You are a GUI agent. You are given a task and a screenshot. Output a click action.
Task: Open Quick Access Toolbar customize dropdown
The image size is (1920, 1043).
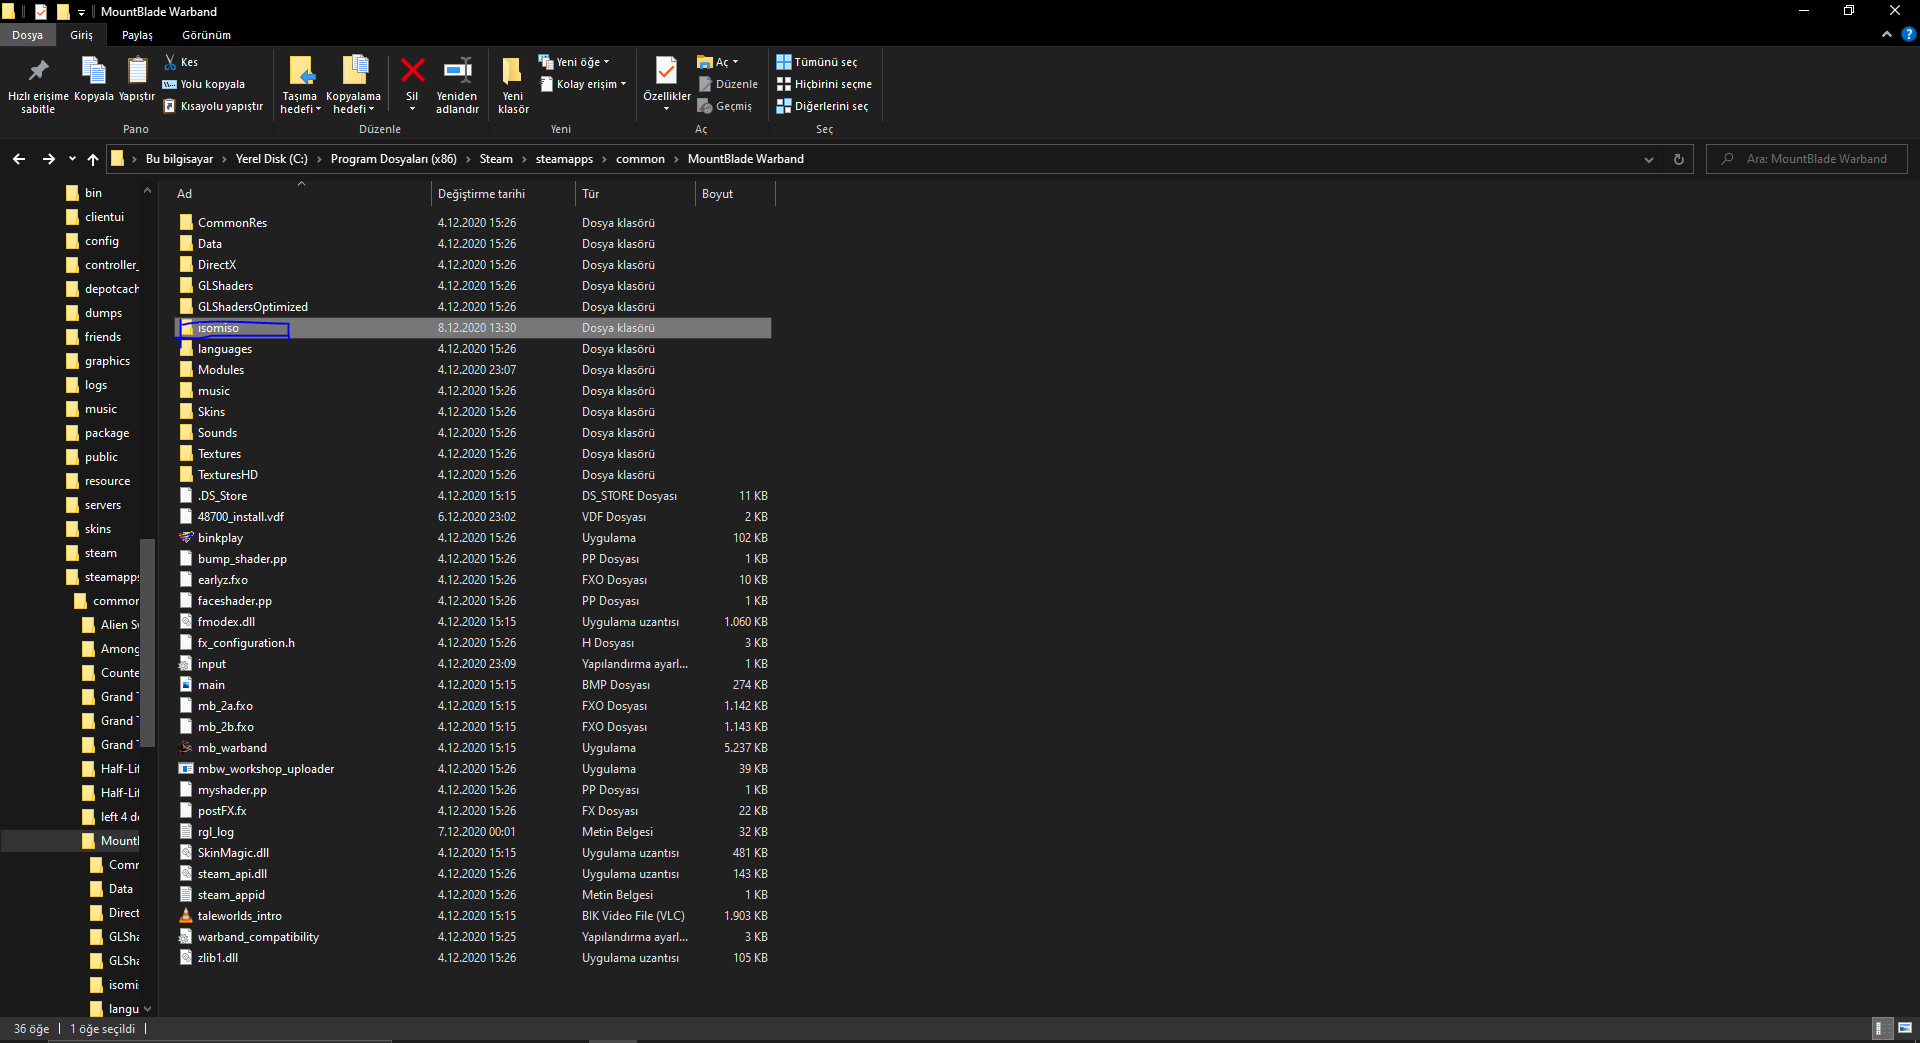click(82, 12)
